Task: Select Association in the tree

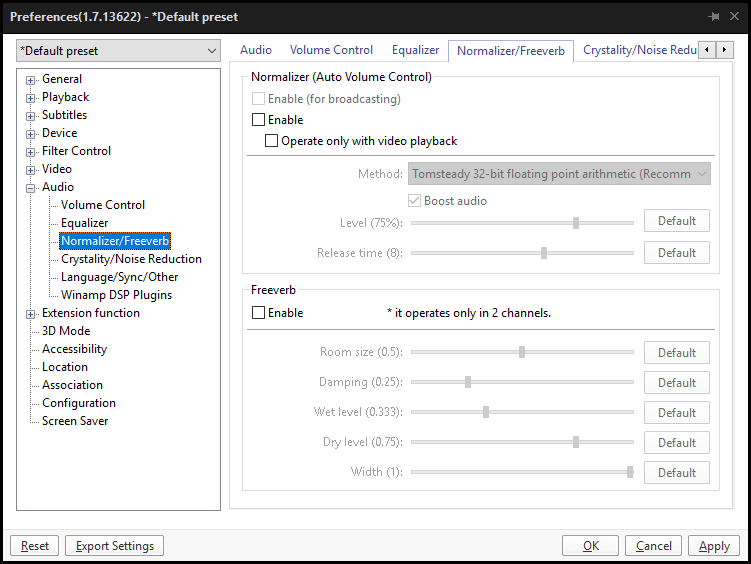Action: click(x=72, y=385)
